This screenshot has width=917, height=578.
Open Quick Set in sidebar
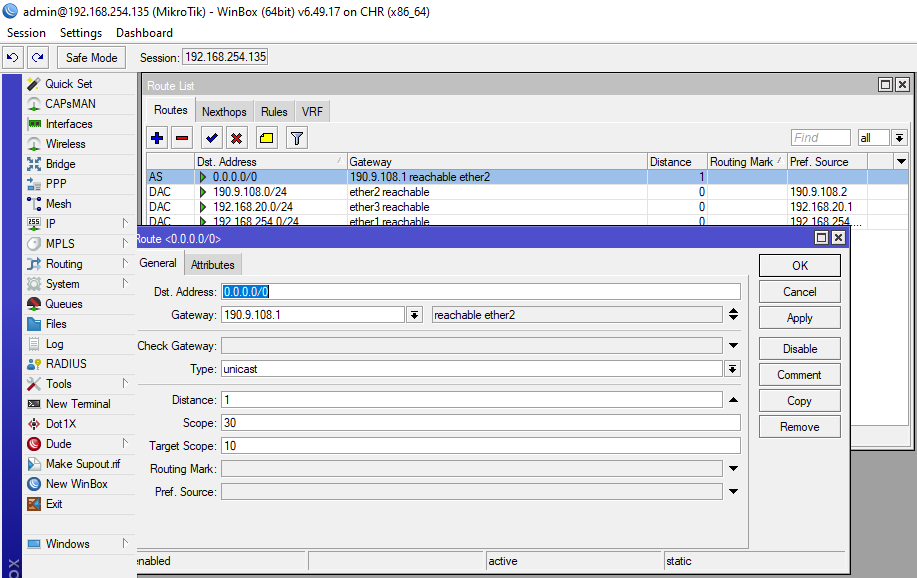pyautogui.click(x=68, y=84)
